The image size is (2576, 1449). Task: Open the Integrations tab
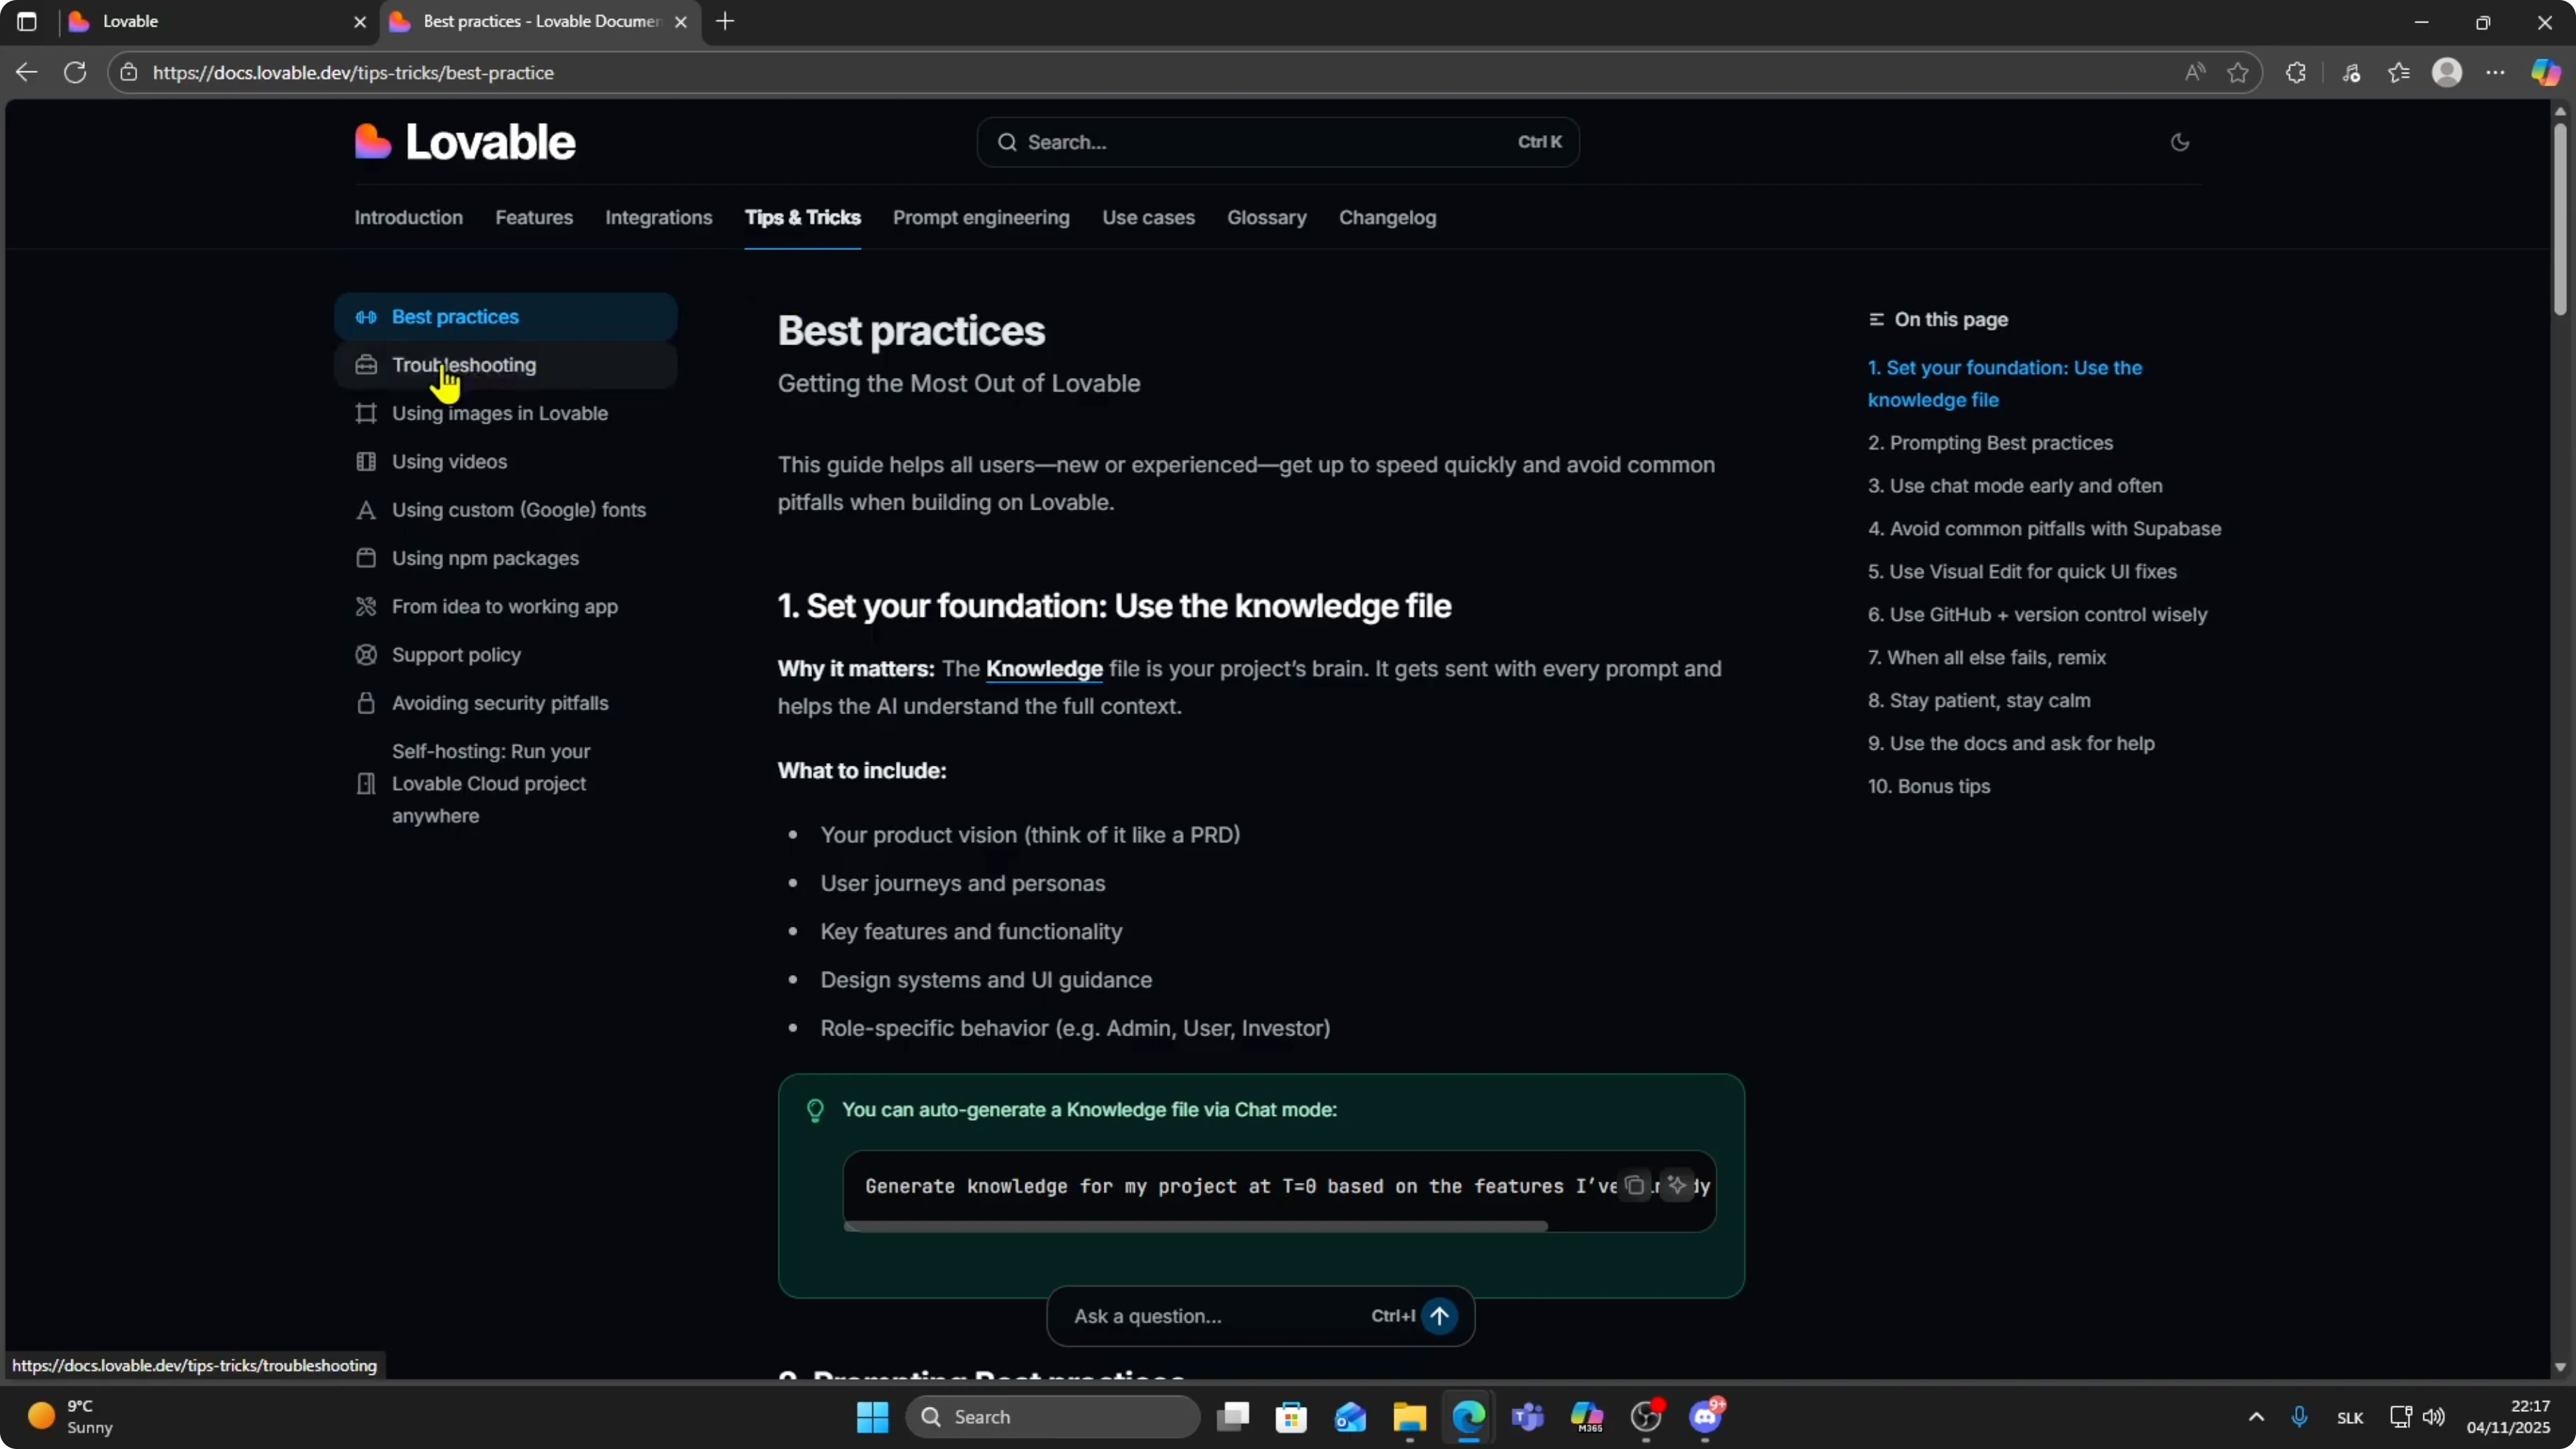pos(658,217)
